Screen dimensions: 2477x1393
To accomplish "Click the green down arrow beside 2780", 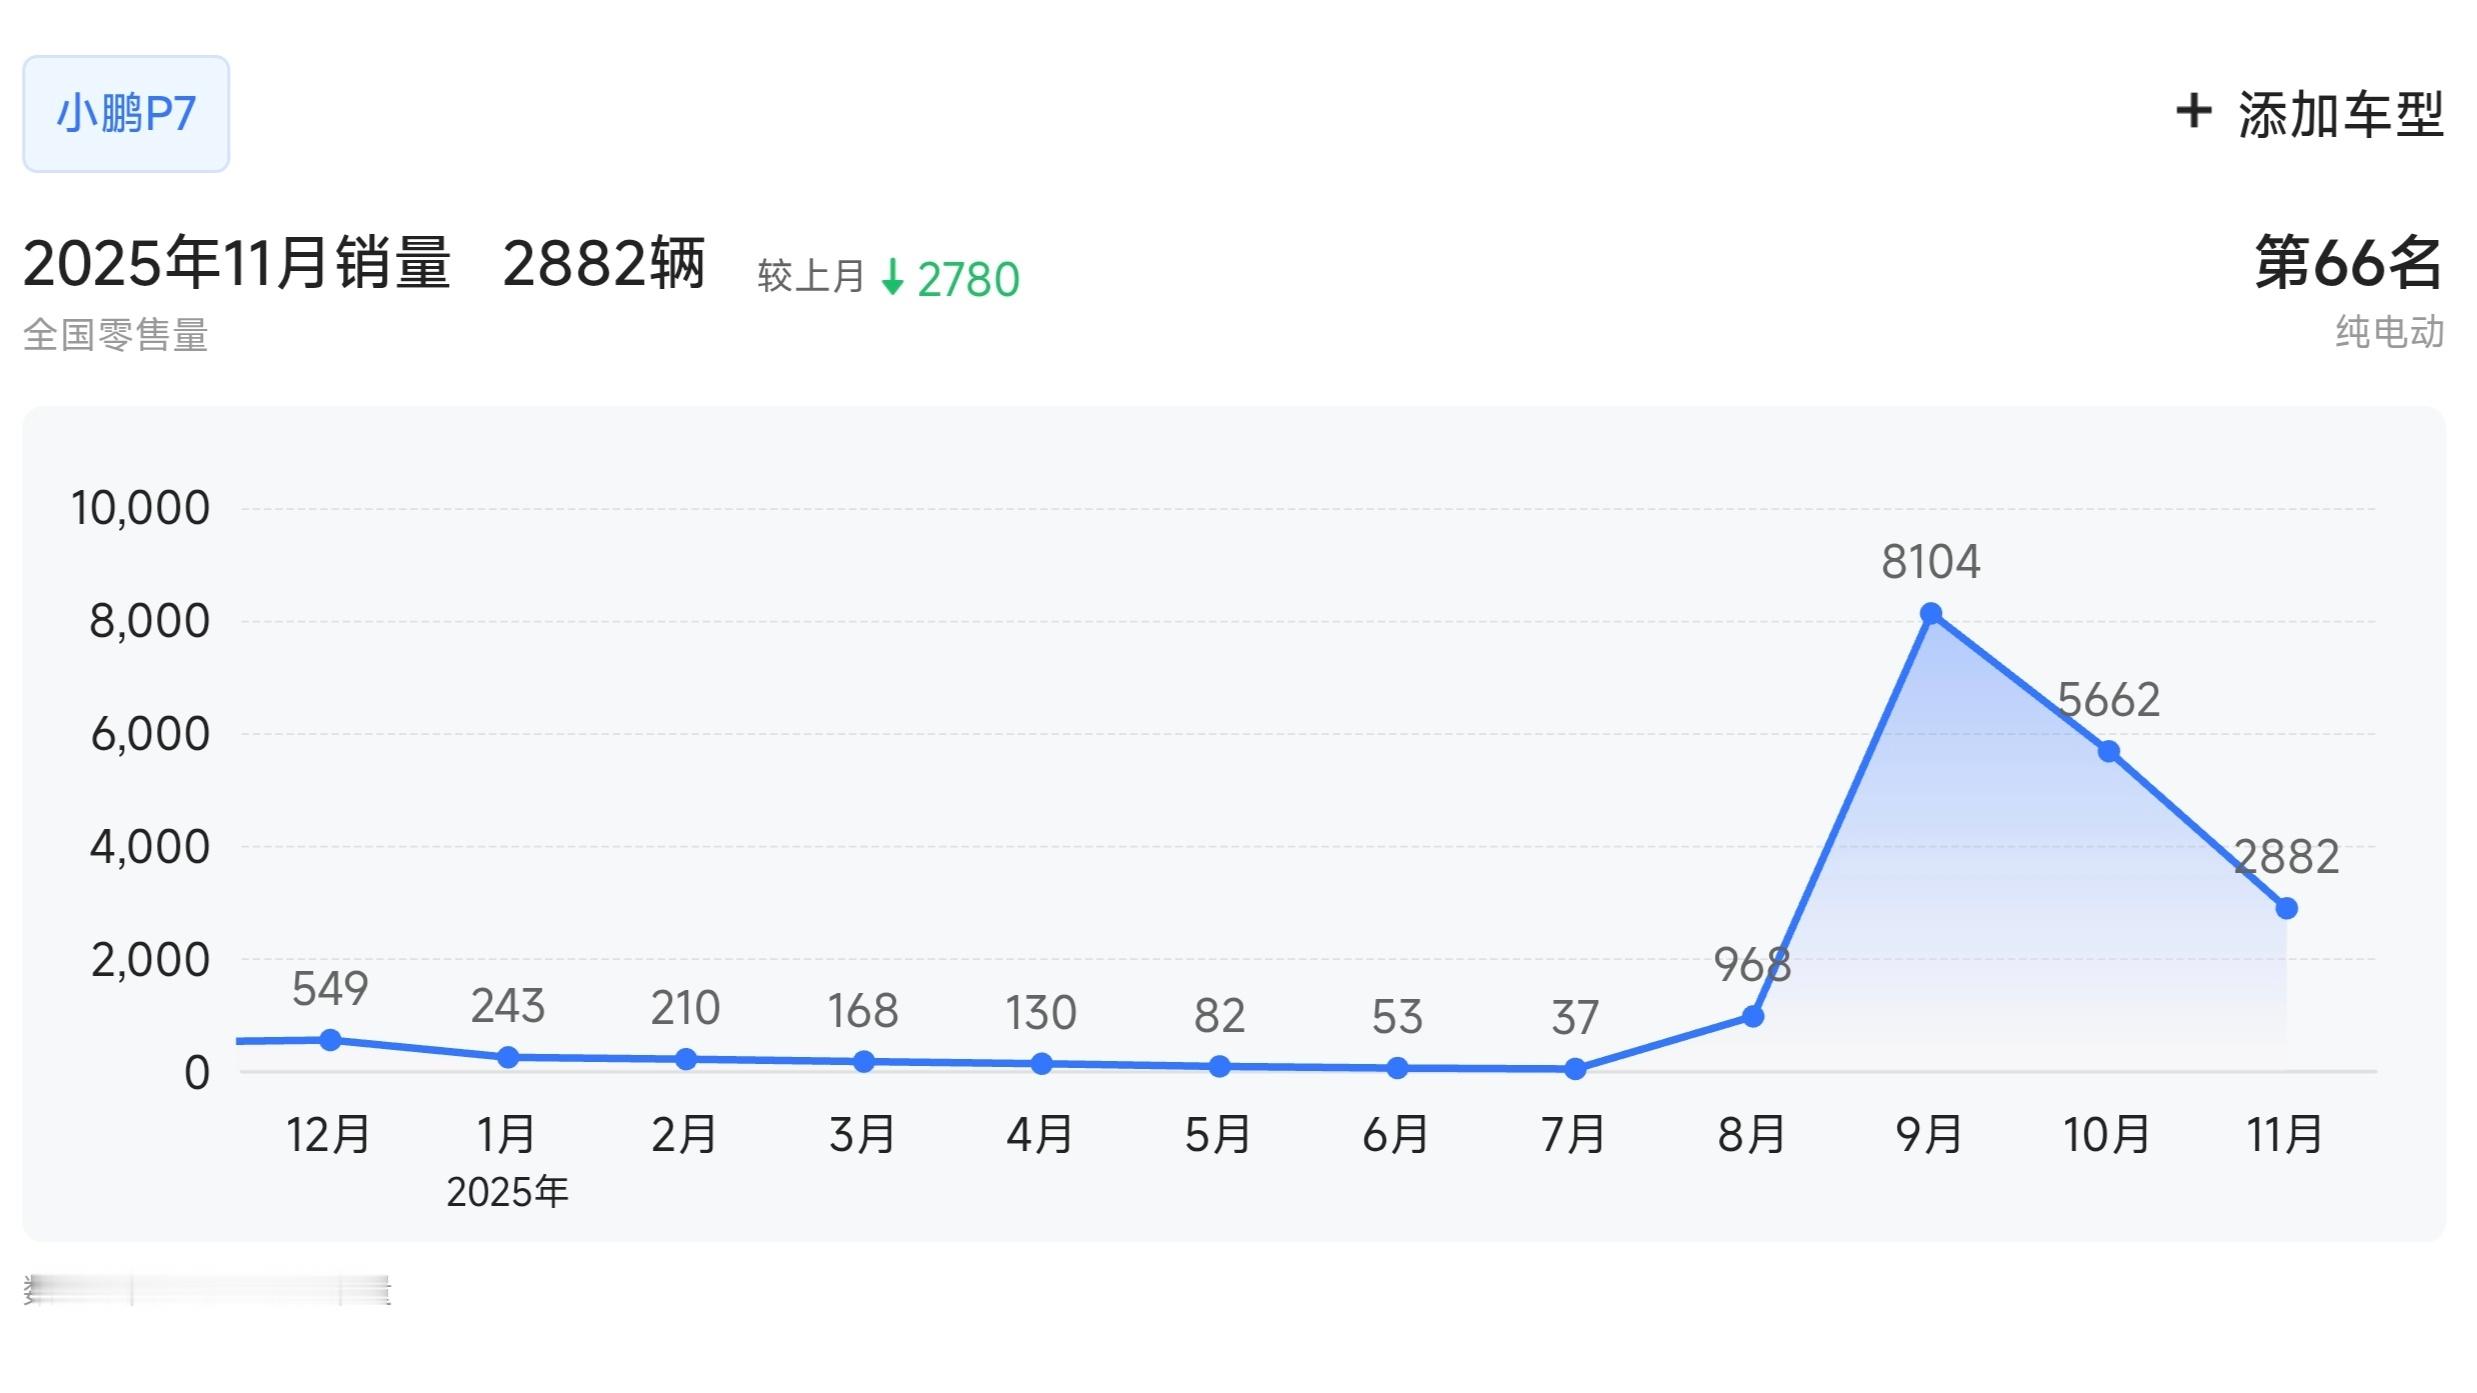I will [x=892, y=277].
